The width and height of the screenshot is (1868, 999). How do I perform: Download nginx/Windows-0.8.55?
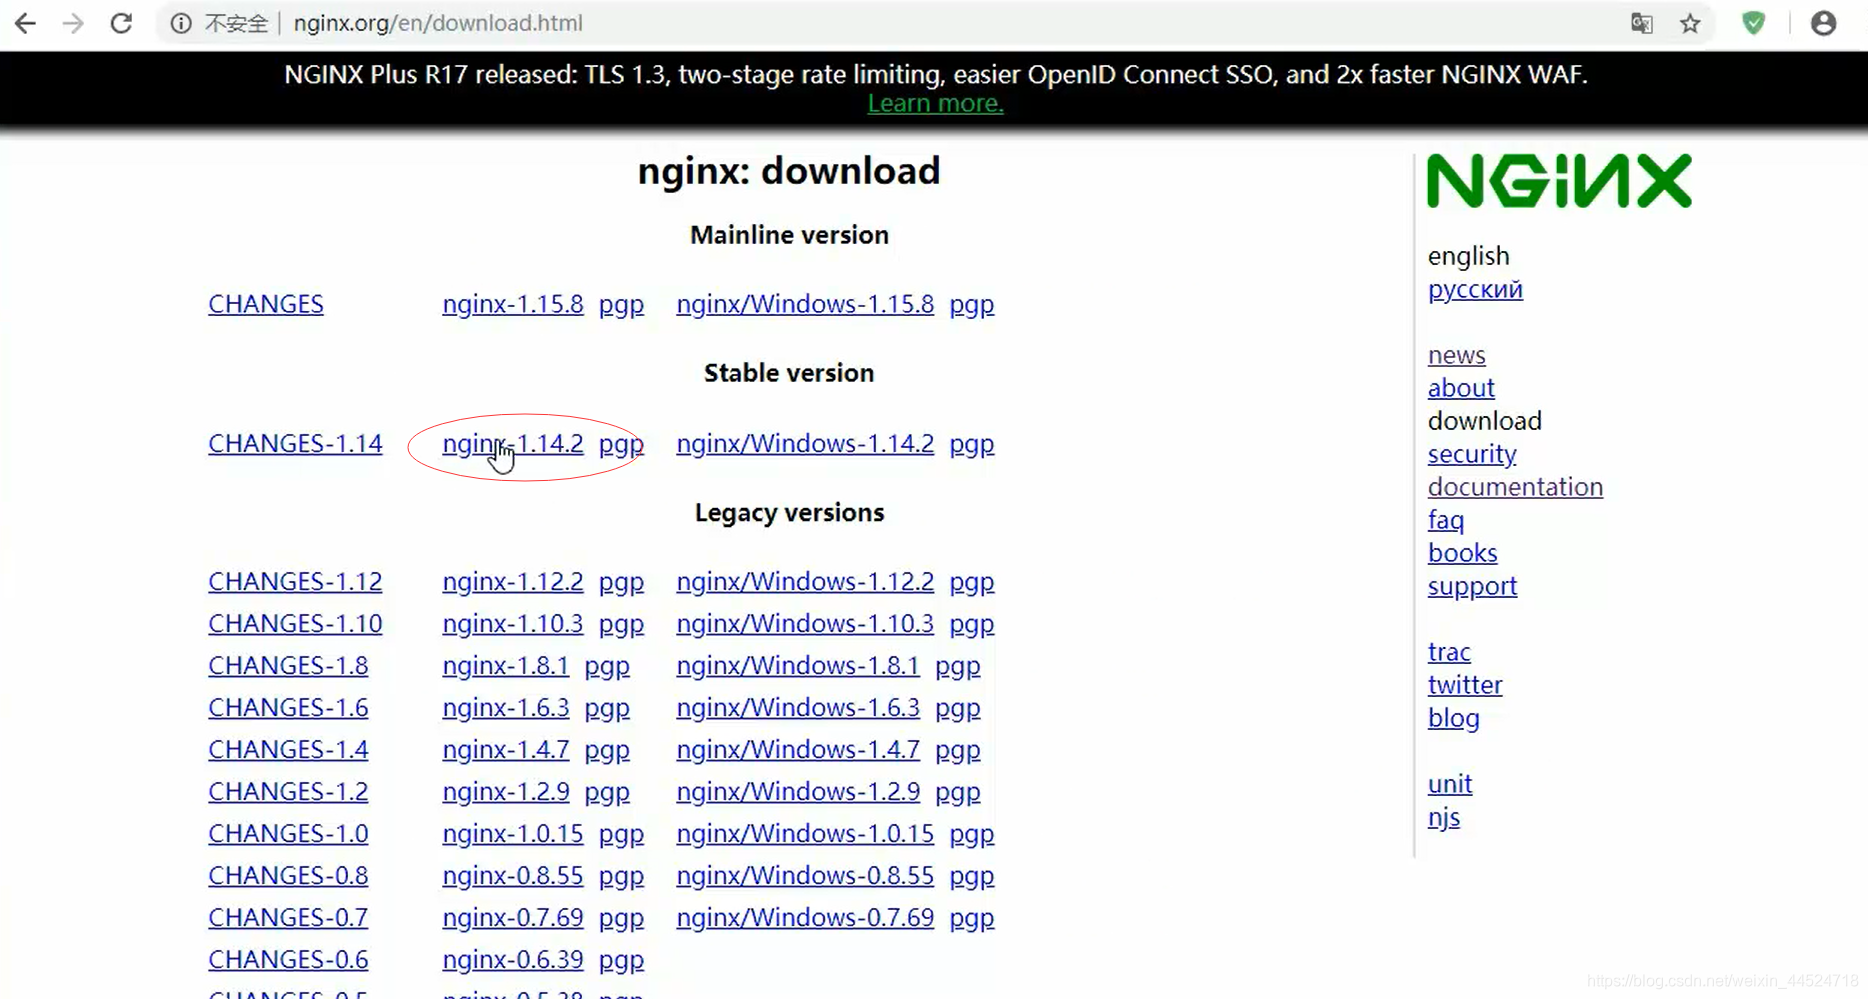tap(805, 875)
